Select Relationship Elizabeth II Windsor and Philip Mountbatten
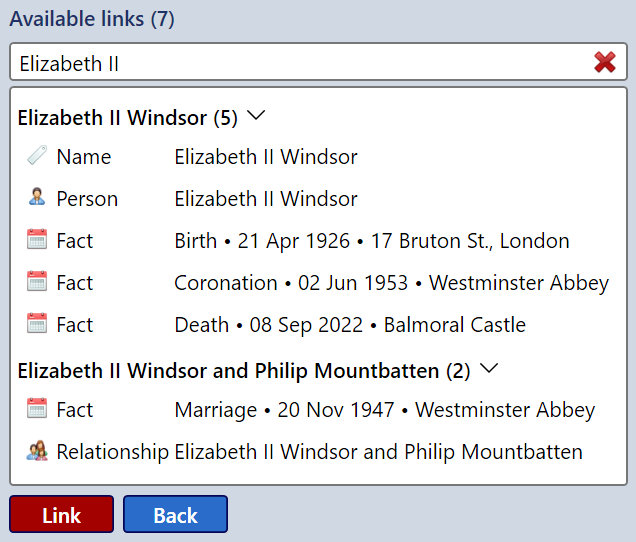The width and height of the screenshot is (636, 542). (x=379, y=452)
